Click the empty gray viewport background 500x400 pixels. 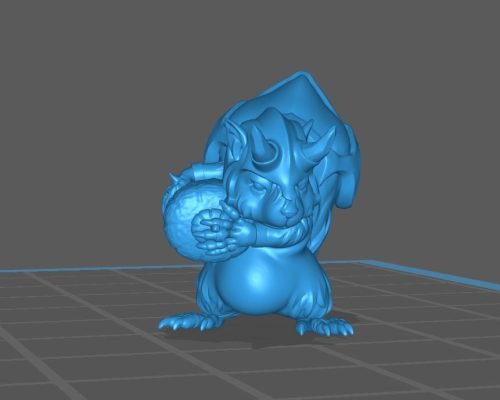pos(100,100)
